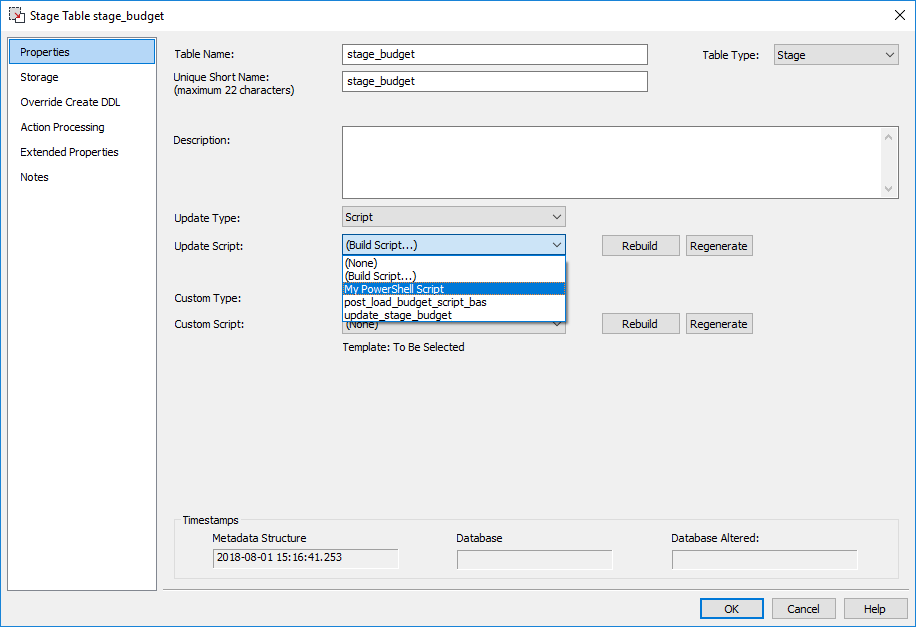Open the Notes page
This screenshot has width=916, height=628.
pyautogui.click(x=34, y=177)
